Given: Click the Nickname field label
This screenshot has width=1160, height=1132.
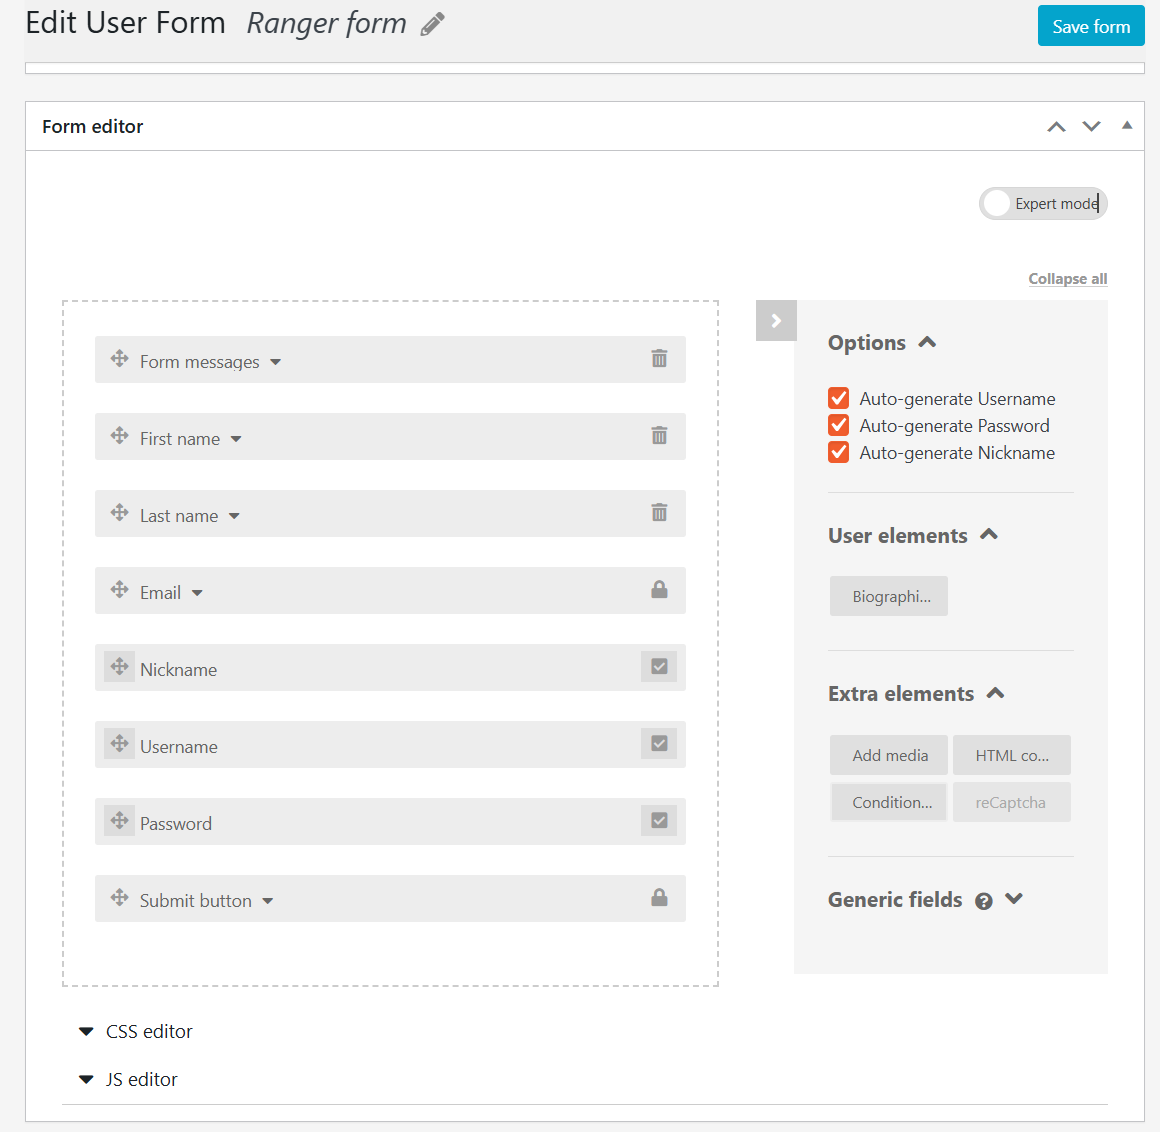Looking at the screenshot, I should (178, 670).
